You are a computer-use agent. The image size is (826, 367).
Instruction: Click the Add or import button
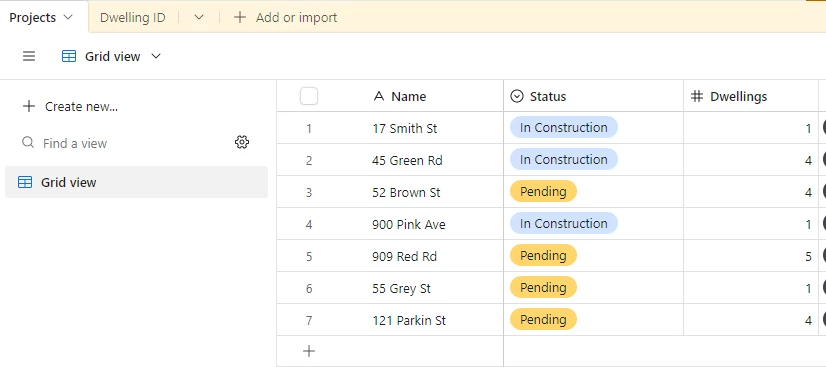pyautogui.click(x=285, y=17)
